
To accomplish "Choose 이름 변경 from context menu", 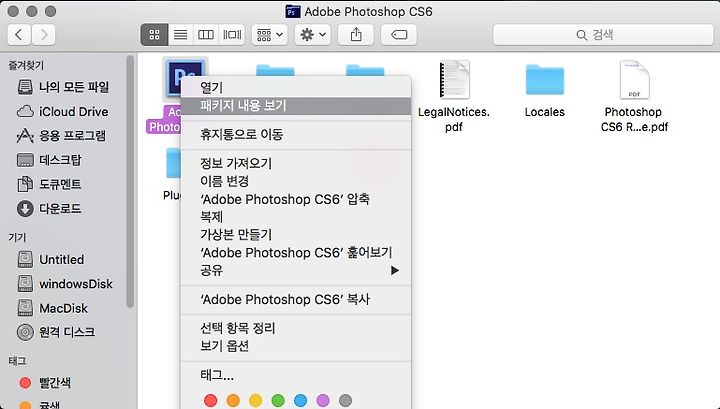I will pos(296,181).
